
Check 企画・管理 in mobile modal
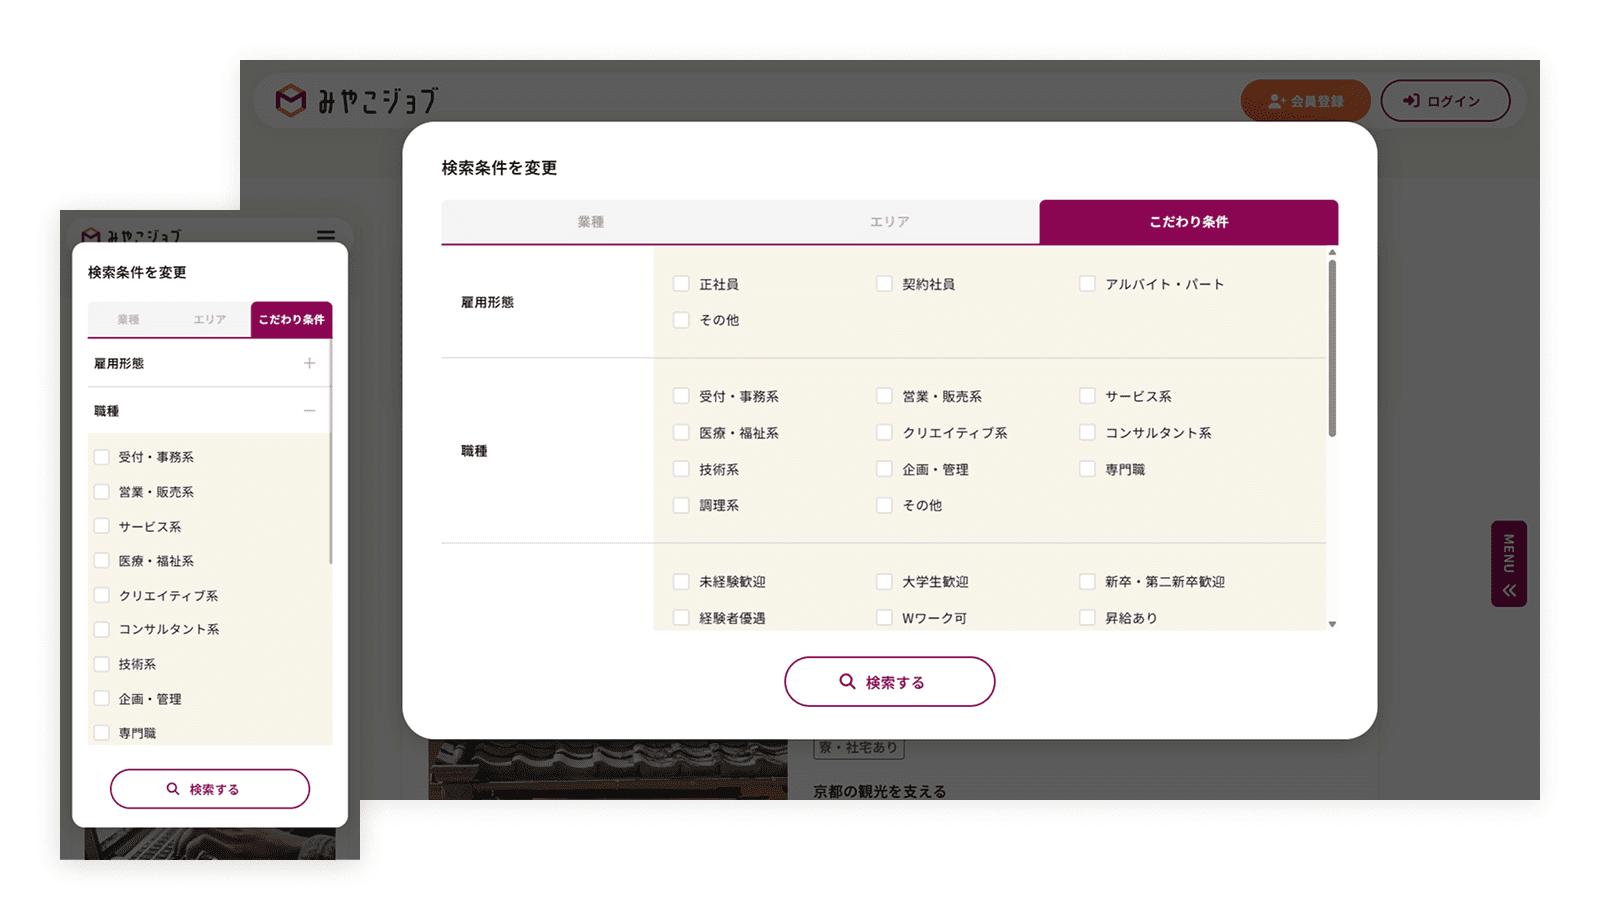pyautogui.click(x=101, y=699)
